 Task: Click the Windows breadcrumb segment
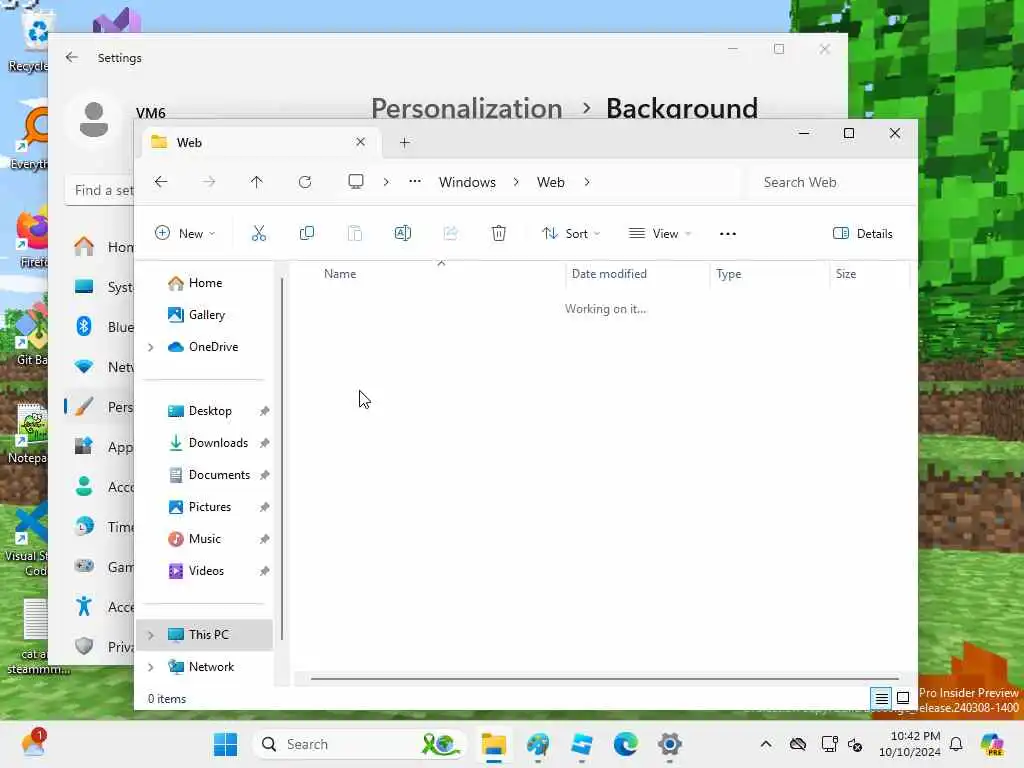(467, 182)
